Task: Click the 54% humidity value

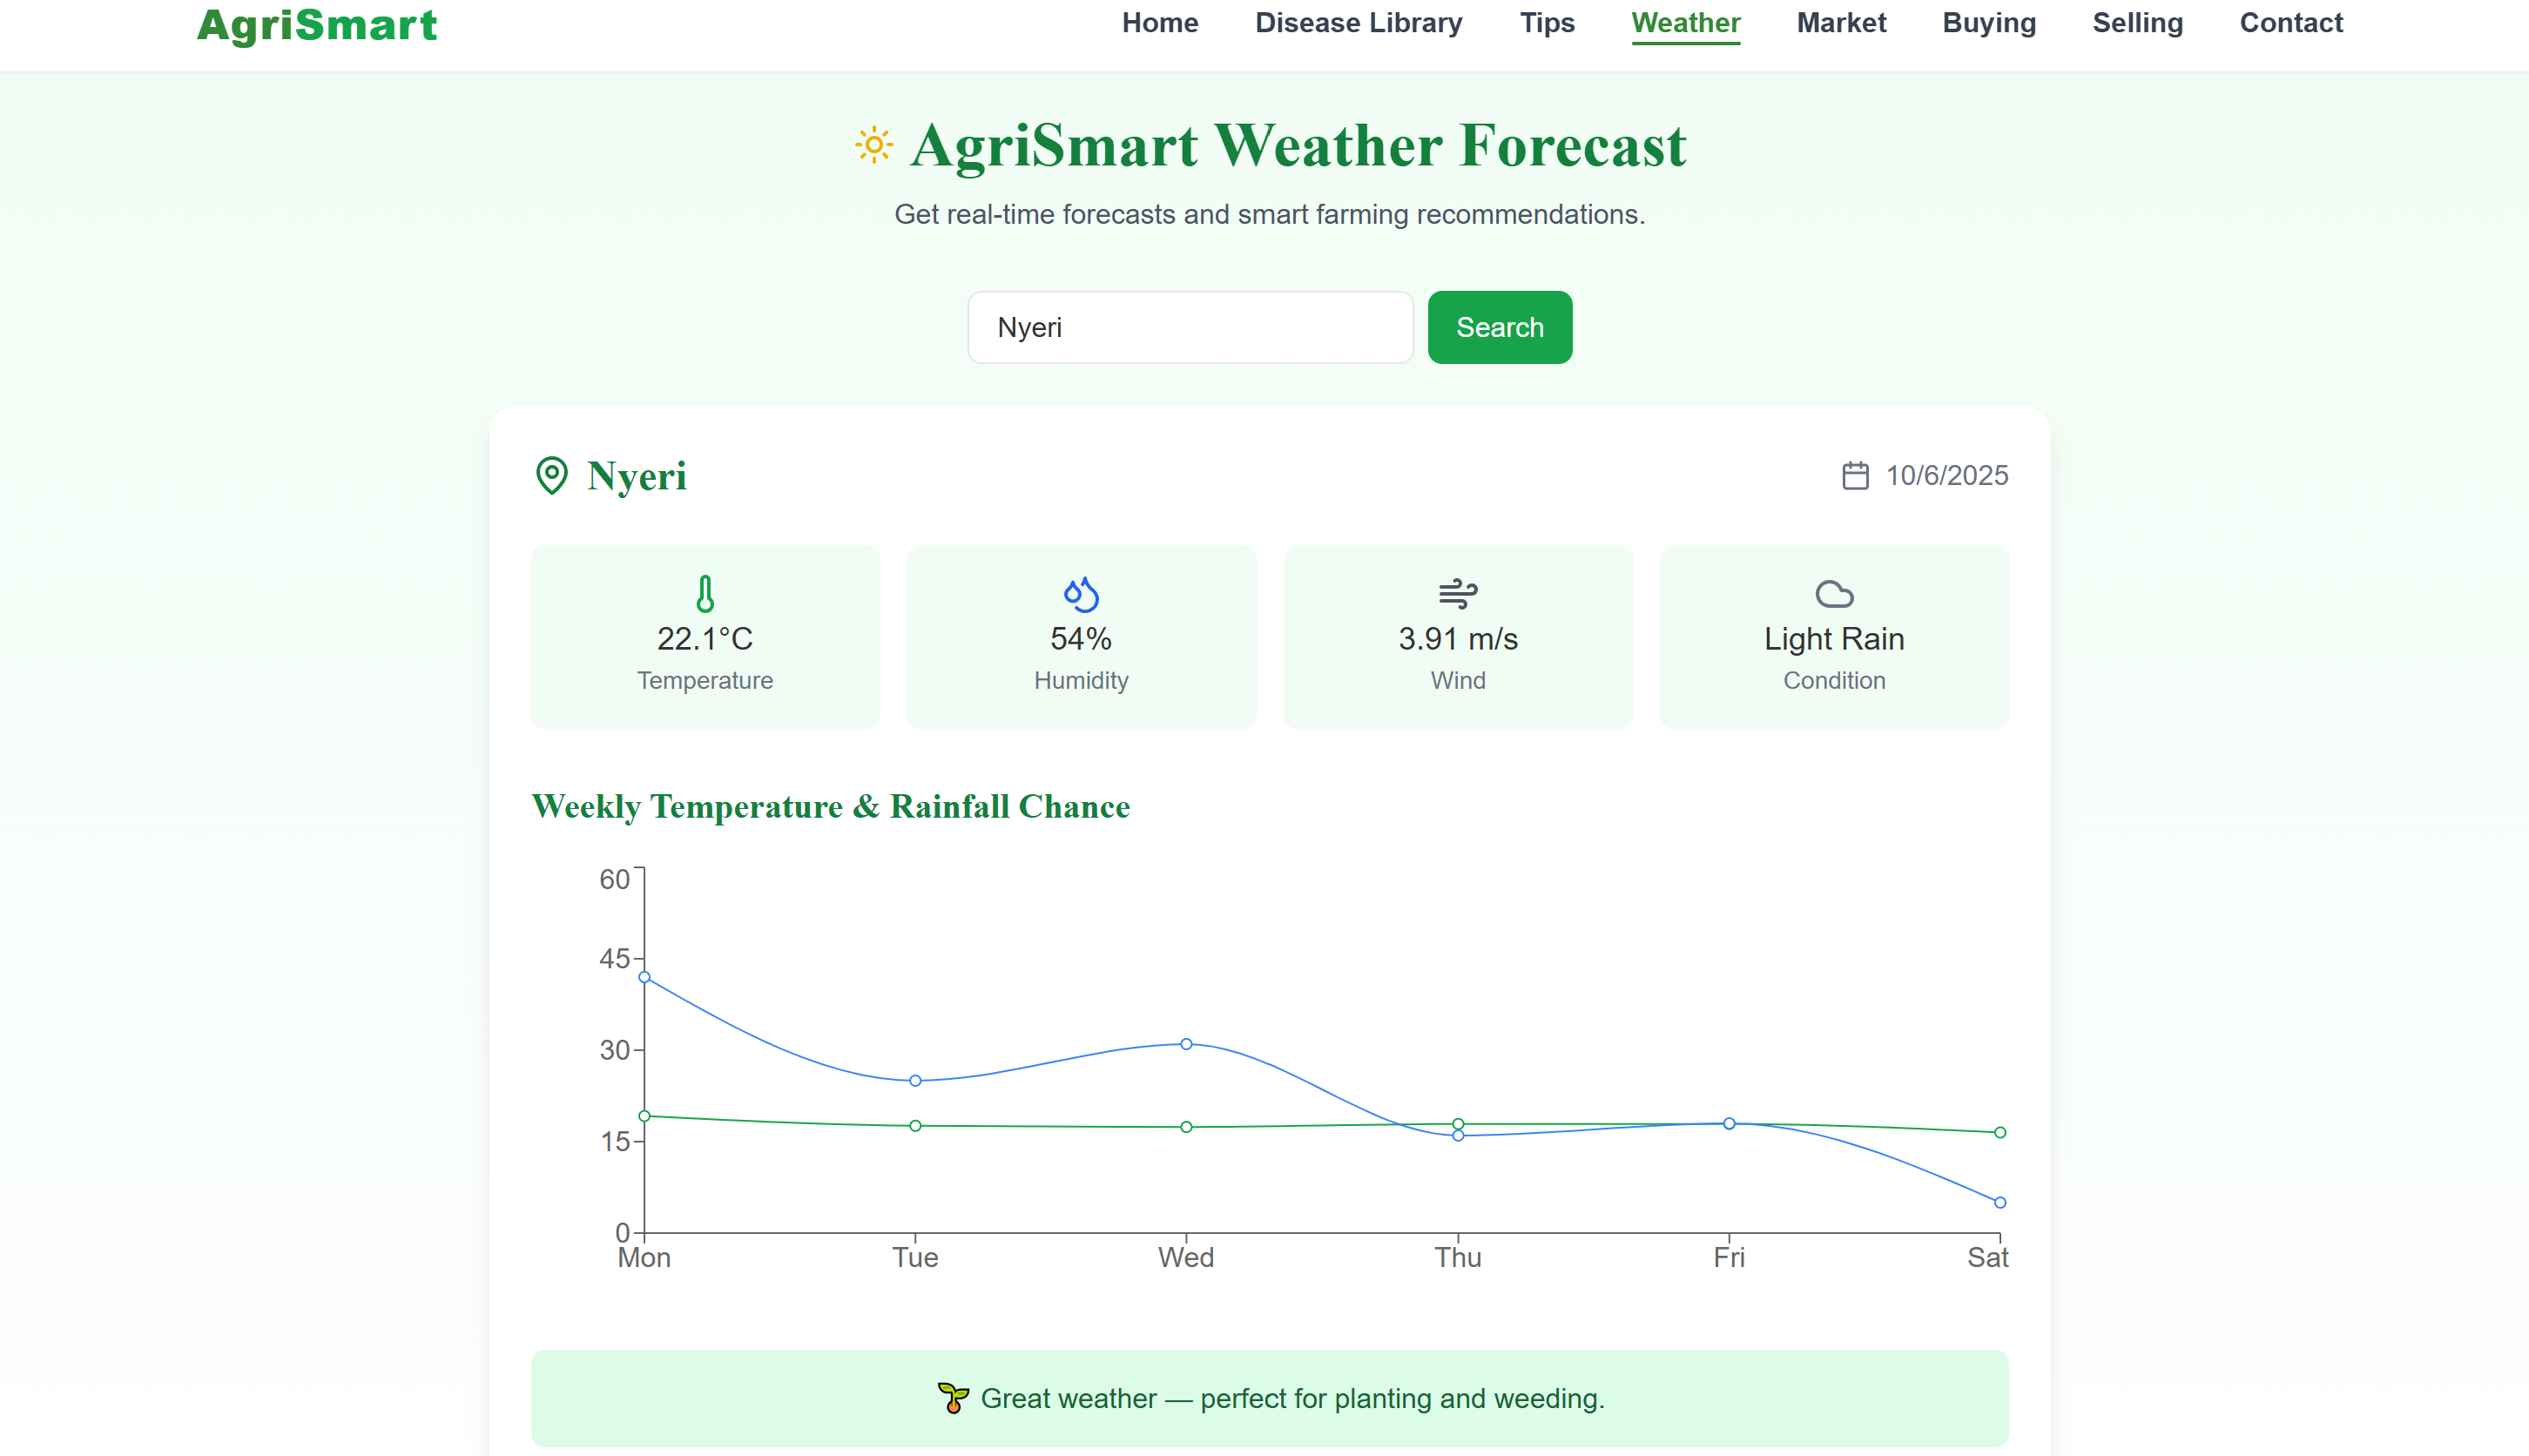Action: click(1081, 639)
